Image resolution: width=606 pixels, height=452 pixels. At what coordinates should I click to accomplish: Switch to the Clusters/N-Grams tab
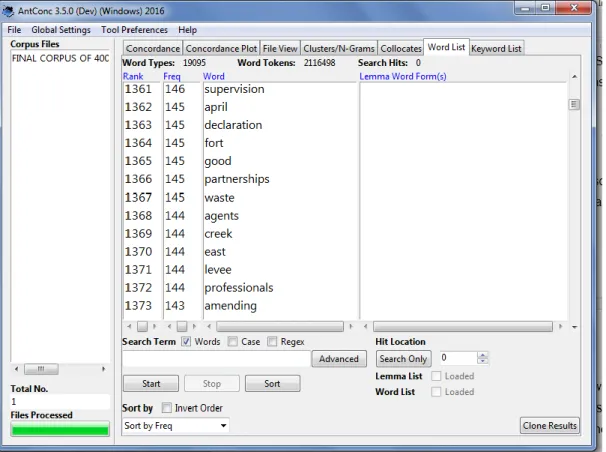tap(339, 49)
